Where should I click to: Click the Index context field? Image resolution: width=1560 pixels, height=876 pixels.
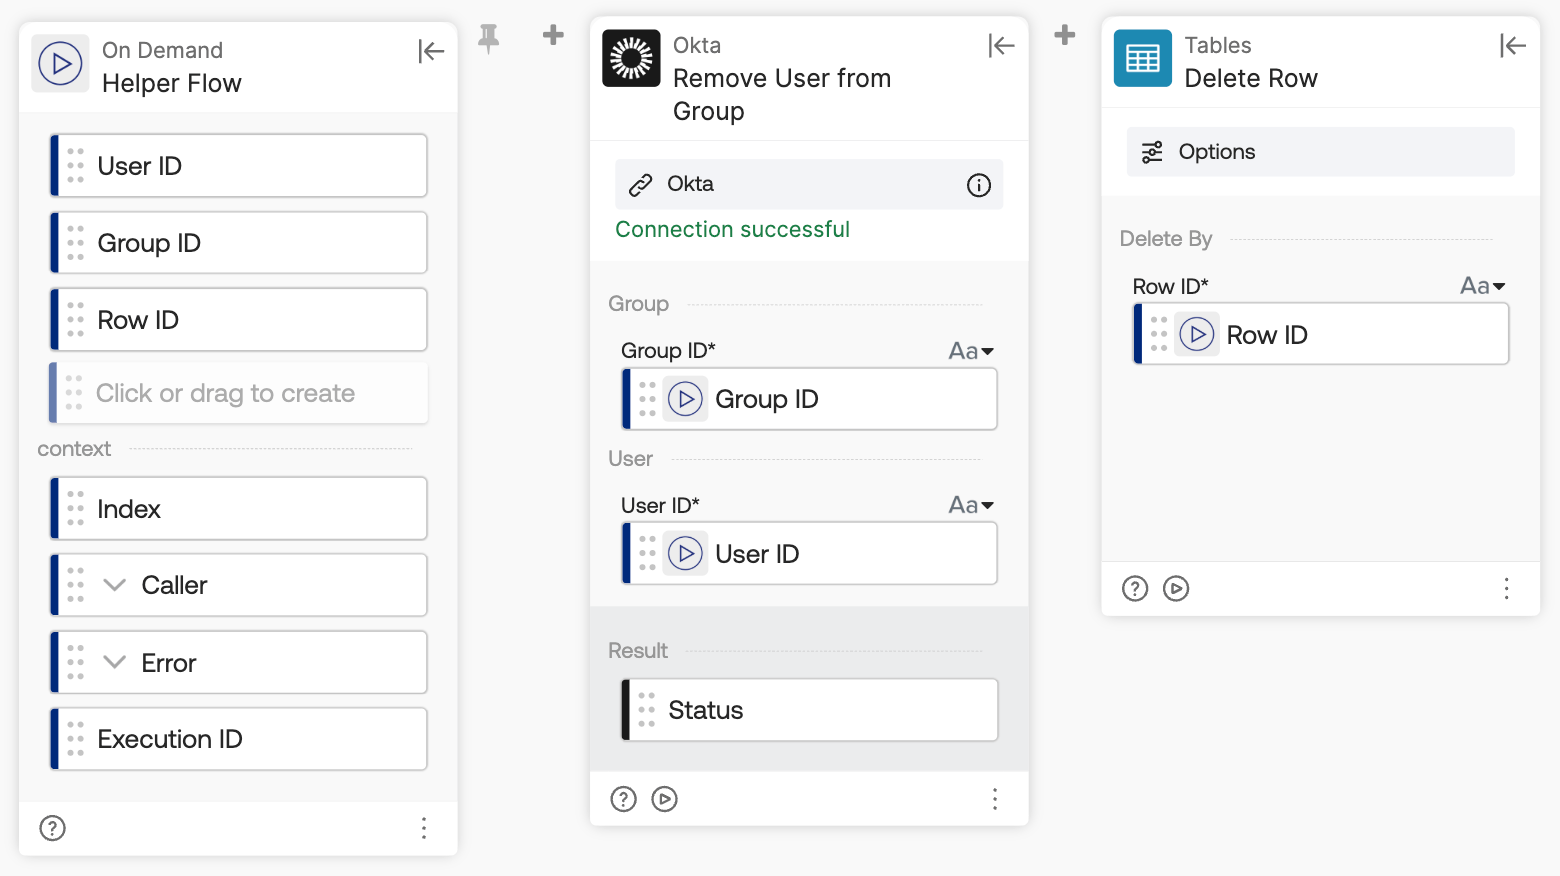pos(239,509)
